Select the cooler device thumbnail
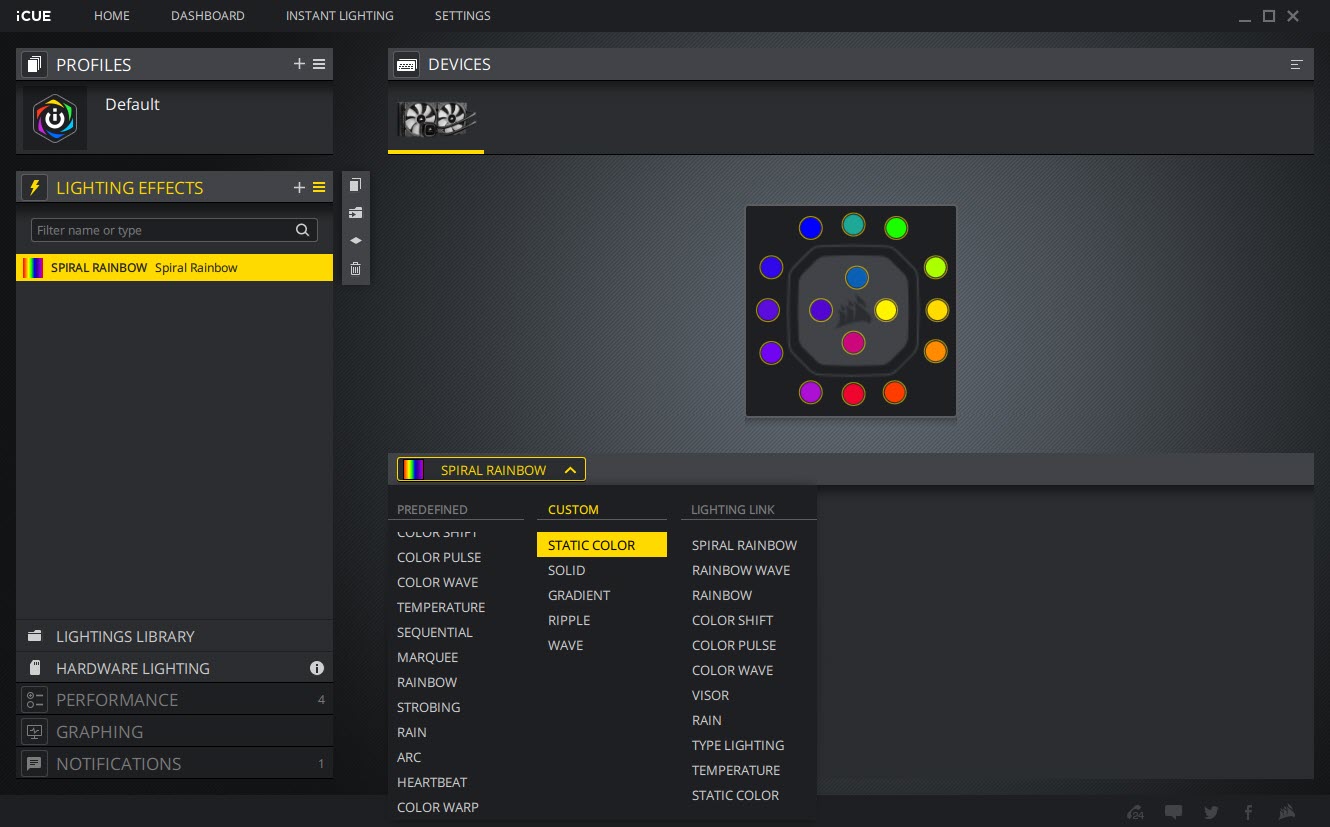1330x827 pixels. pyautogui.click(x=436, y=120)
